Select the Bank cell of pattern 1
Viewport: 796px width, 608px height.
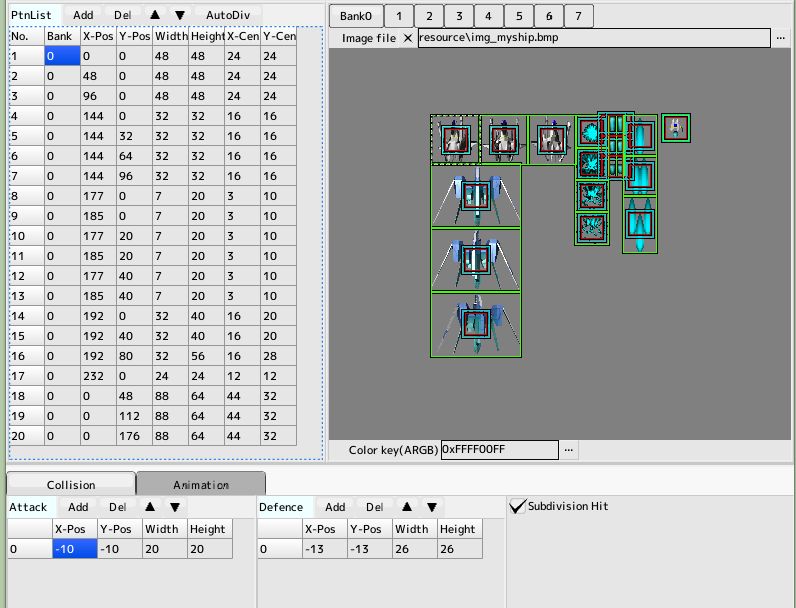click(x=62, y=56)
